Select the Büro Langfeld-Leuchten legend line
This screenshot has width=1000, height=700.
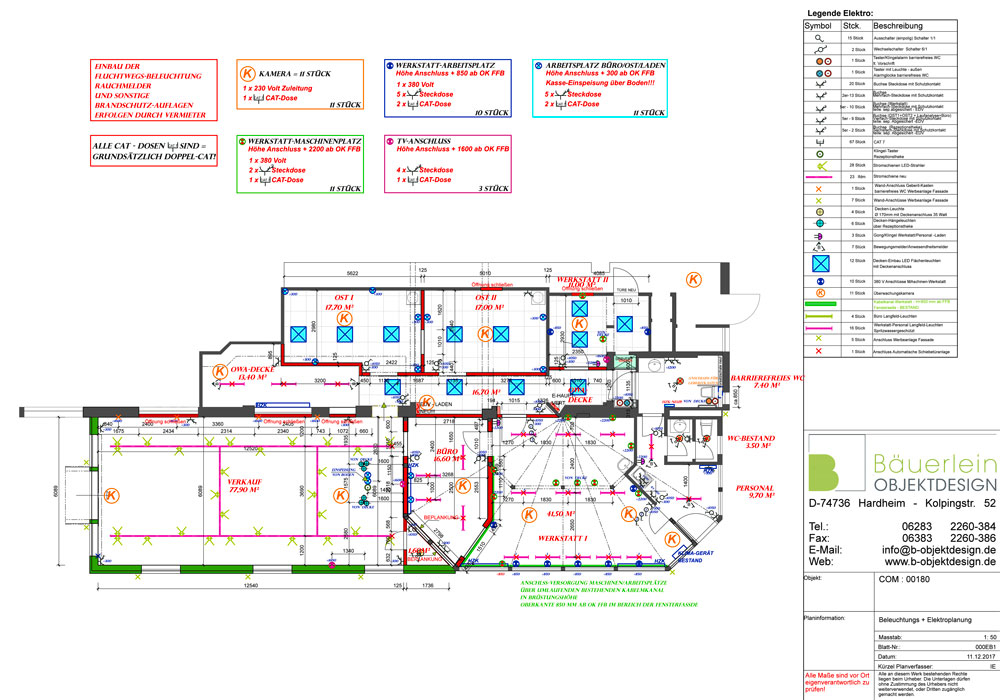tap(820, 316)
